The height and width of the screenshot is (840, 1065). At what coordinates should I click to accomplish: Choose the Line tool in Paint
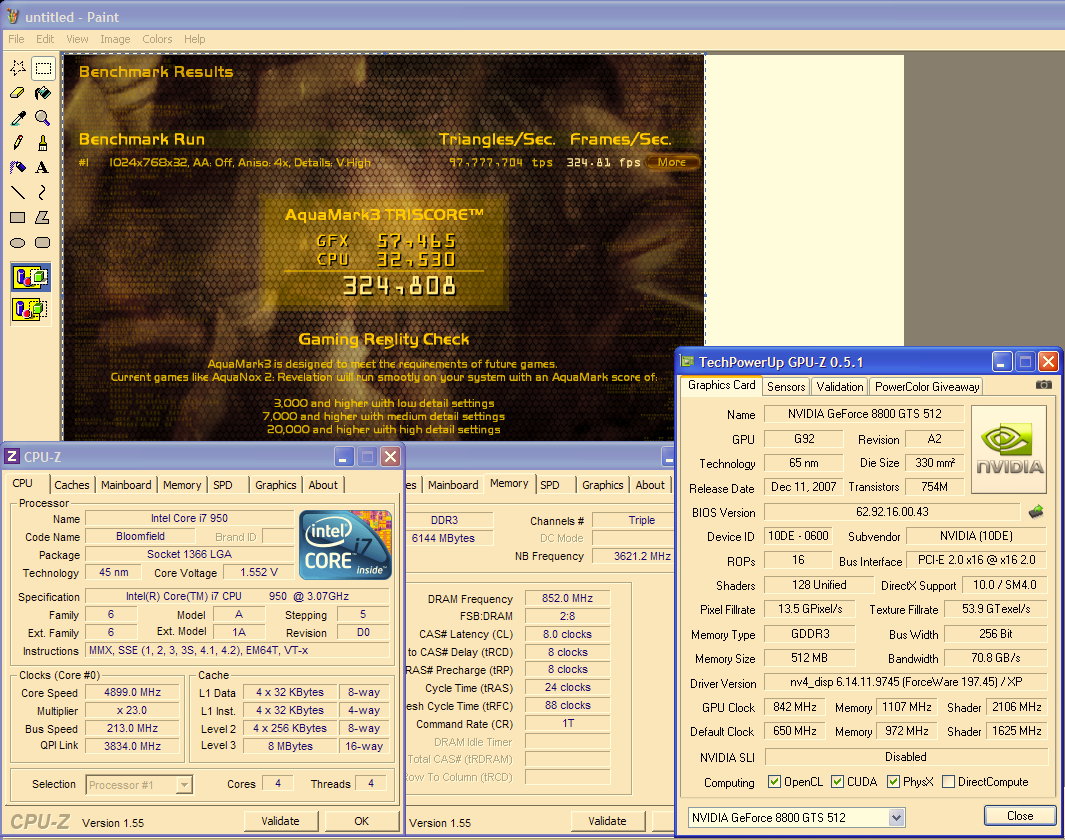pos(18,193)
